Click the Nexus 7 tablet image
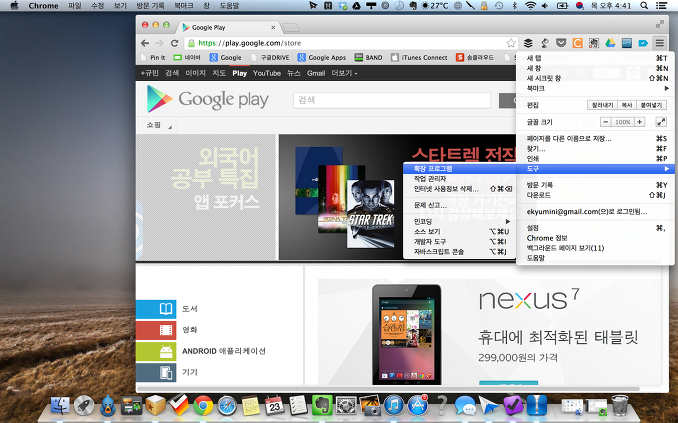This screenshot has height=423, width=678. (x=406, y=334)
